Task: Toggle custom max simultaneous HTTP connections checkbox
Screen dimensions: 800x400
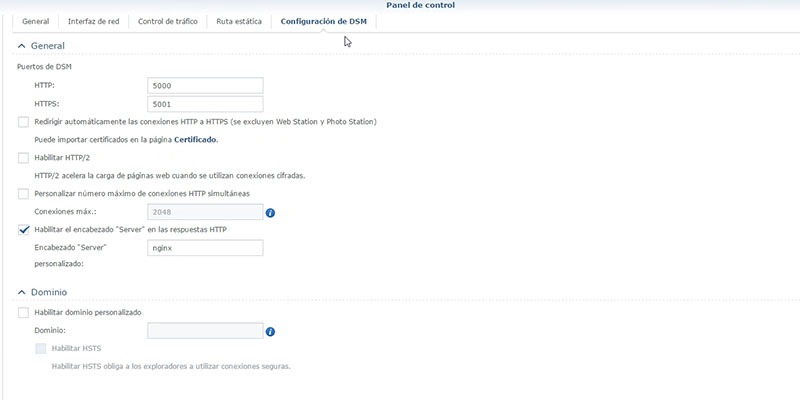Action: coord(23,193)
